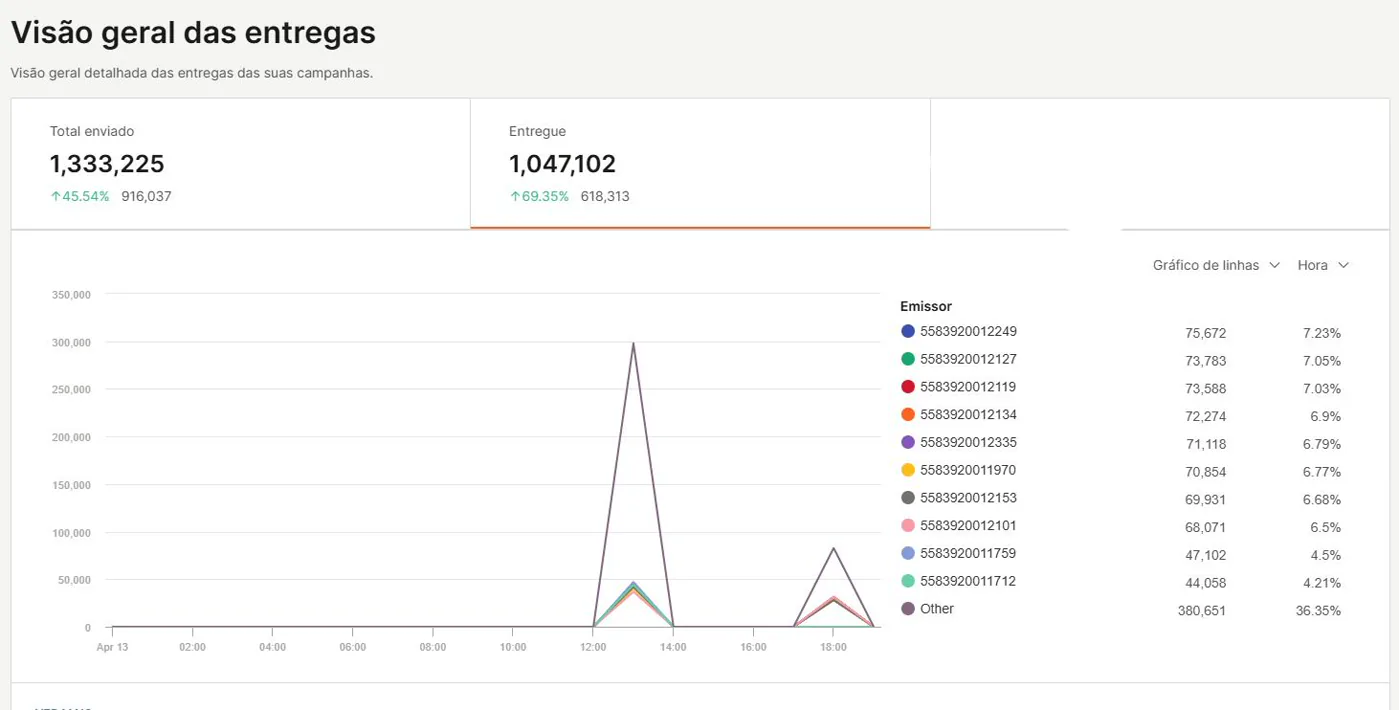Viewport: 1399px width, 710px height.
Task: Click the teal swatch for 5583920011712
Action: [908, 581]
